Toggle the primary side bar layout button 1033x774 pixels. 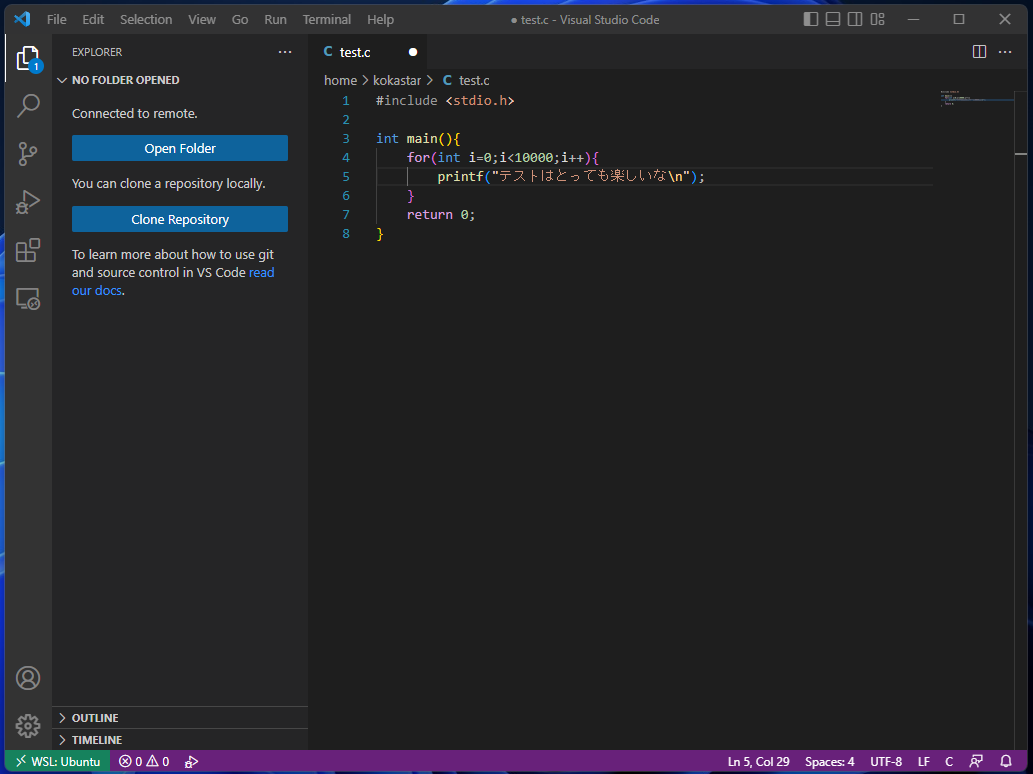810,19
